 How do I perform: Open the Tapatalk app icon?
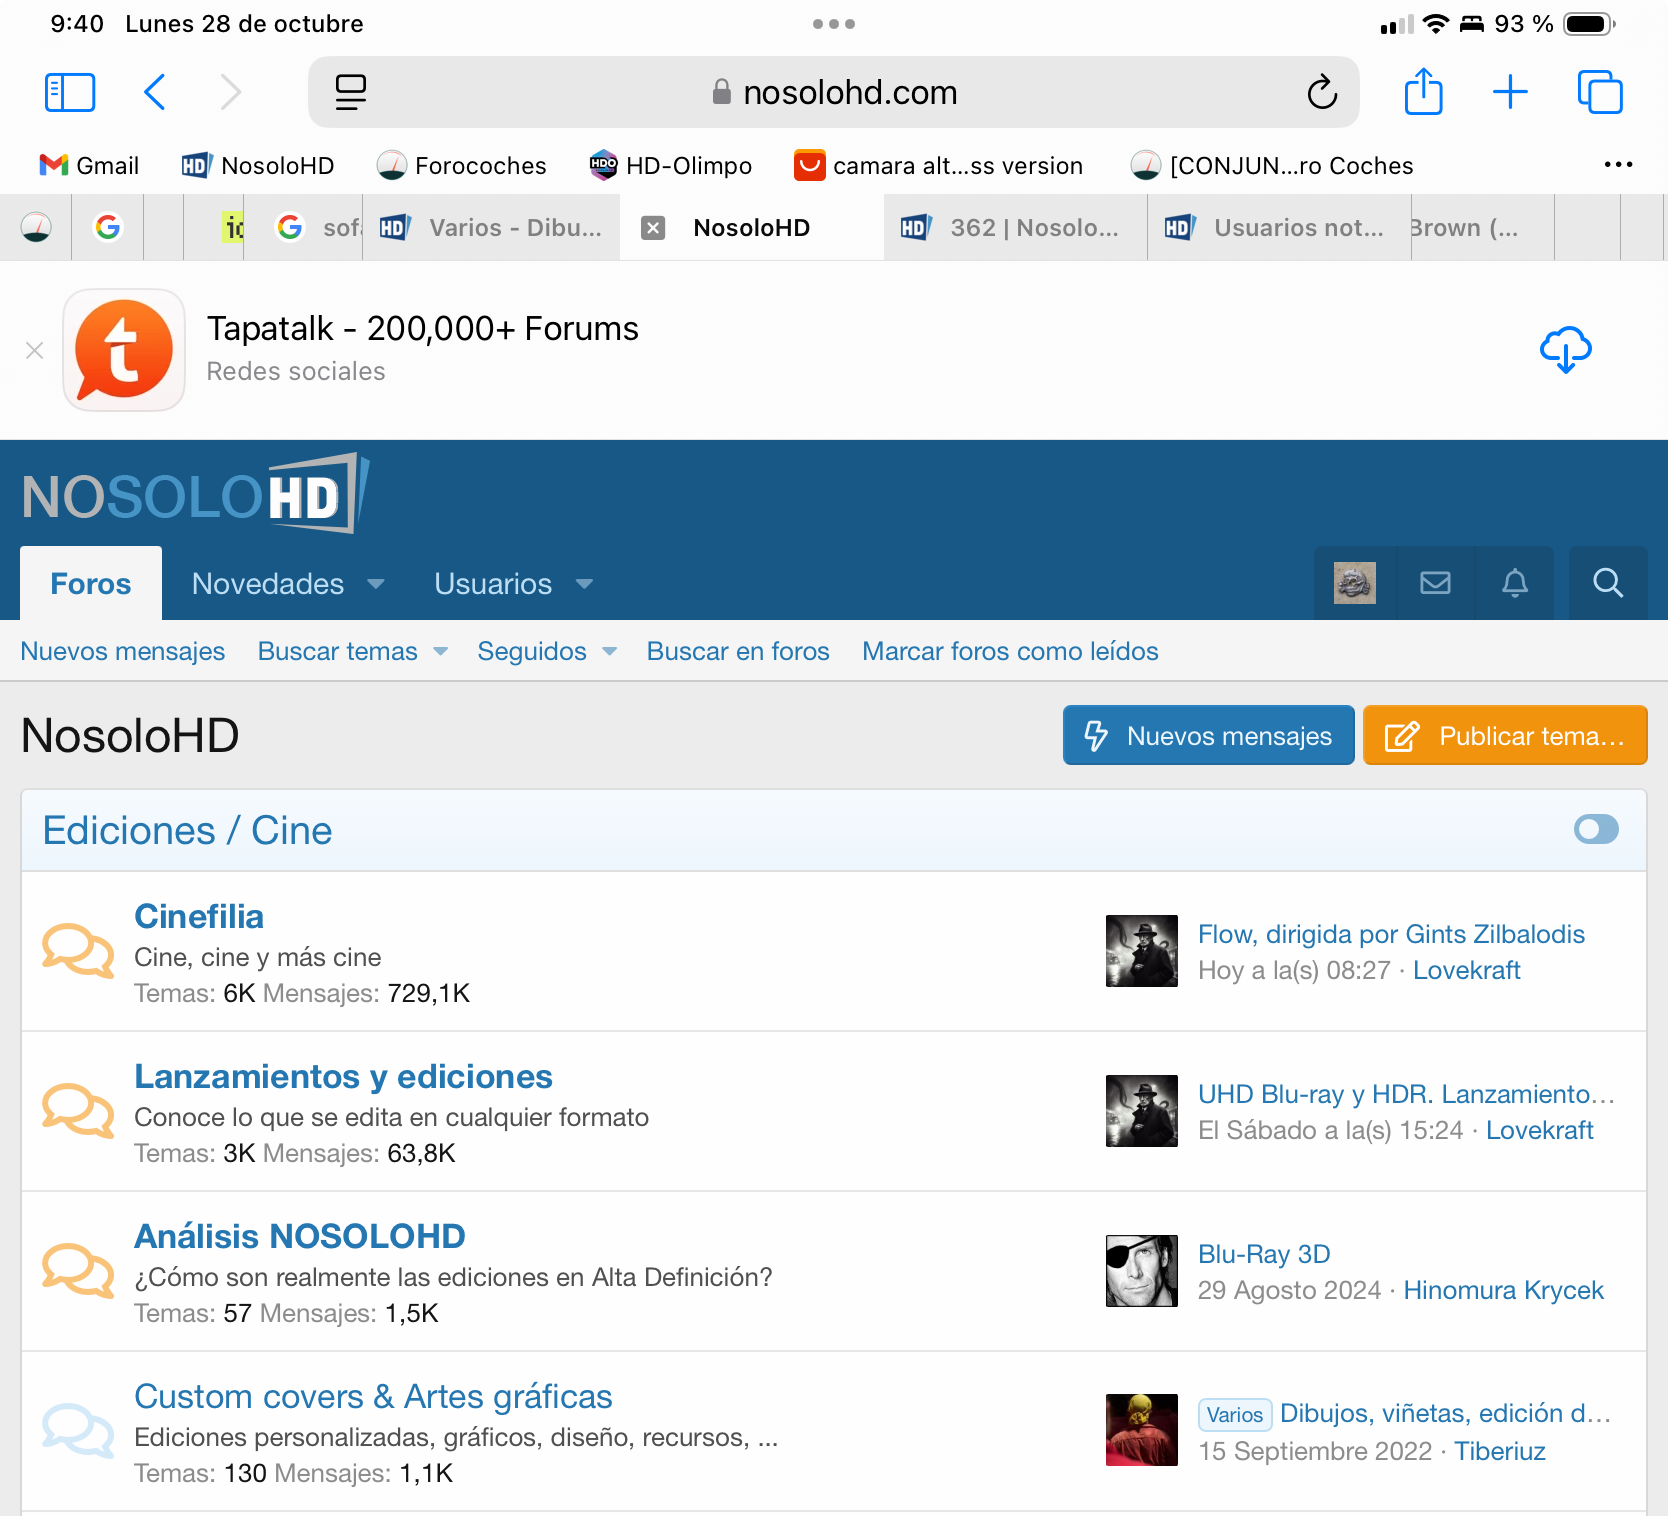click(124, 350)
